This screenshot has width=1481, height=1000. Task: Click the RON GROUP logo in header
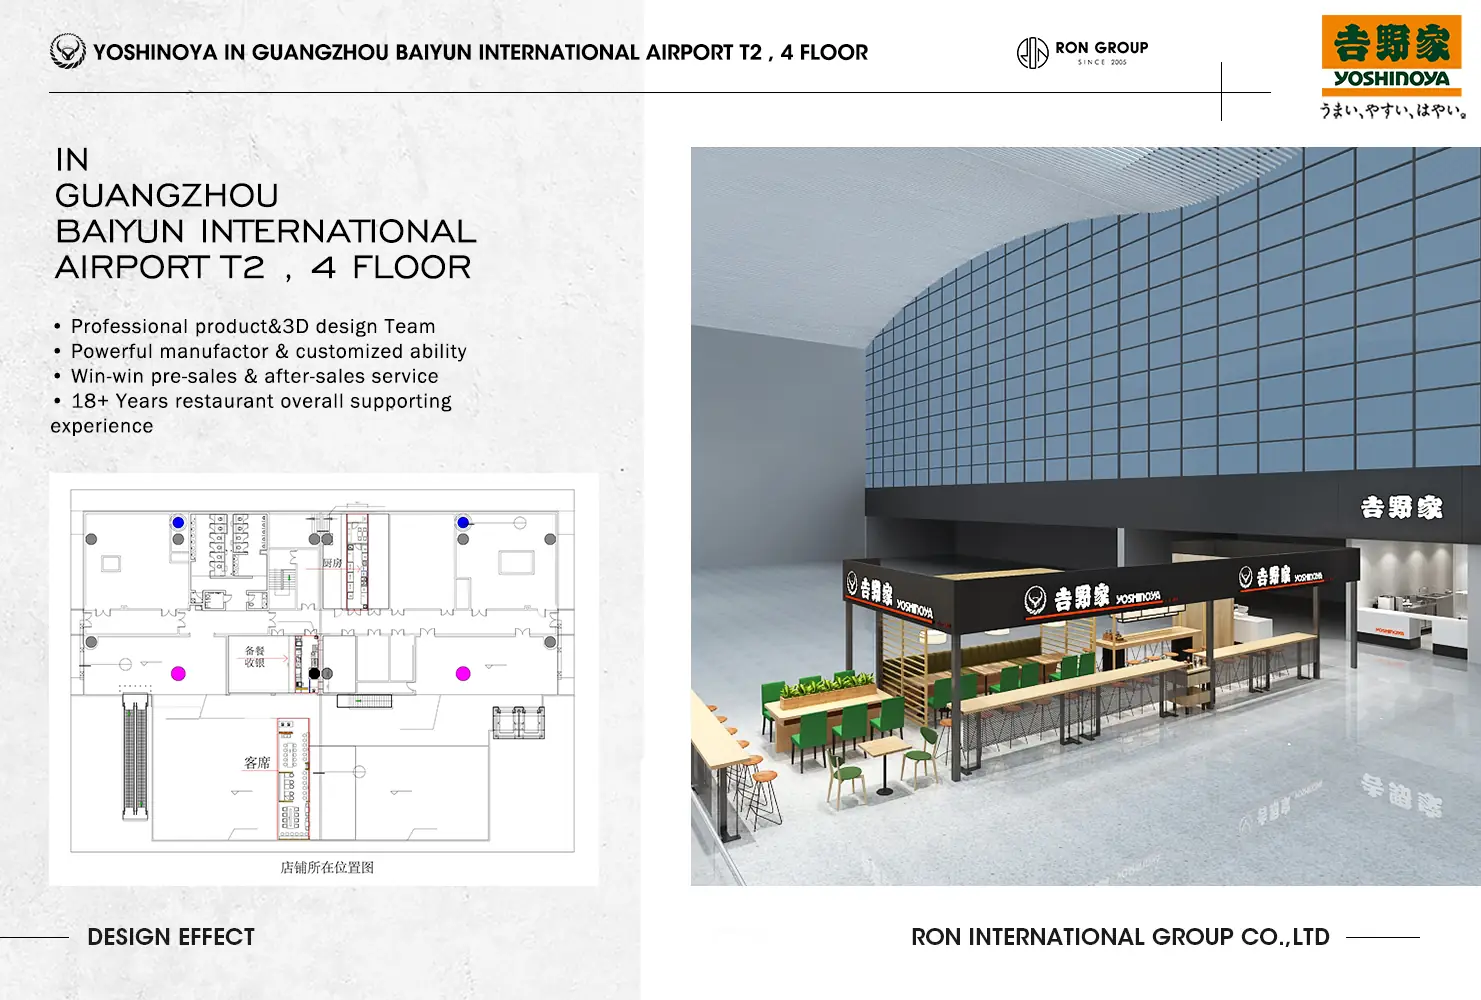click(x=1082, y=52)
